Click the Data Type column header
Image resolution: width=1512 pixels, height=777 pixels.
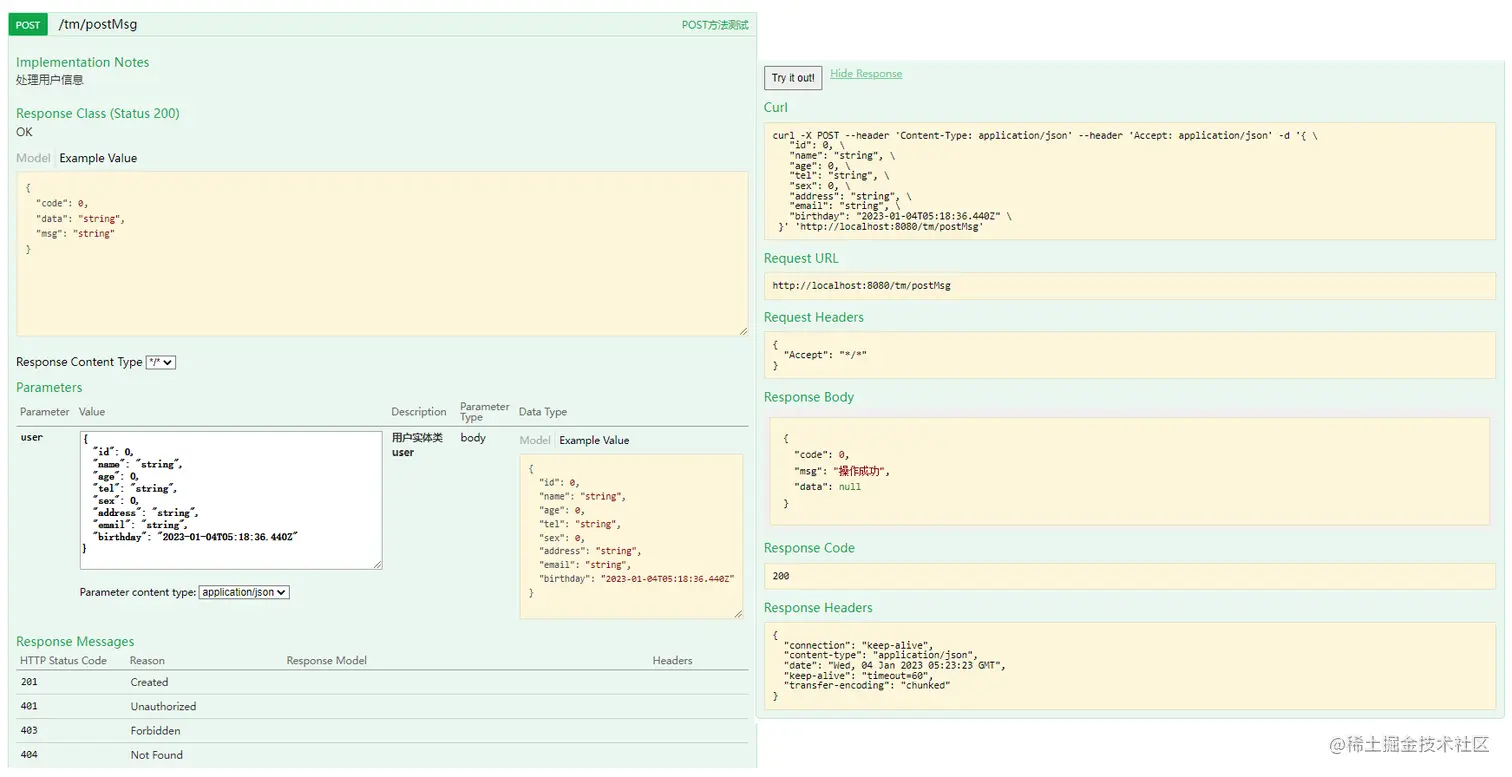pos(543,412)
